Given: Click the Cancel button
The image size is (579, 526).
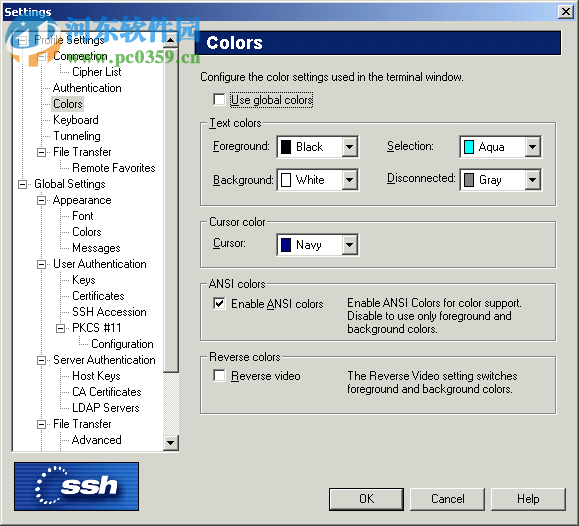Looking at the screenshot, I should pos(448,499).
